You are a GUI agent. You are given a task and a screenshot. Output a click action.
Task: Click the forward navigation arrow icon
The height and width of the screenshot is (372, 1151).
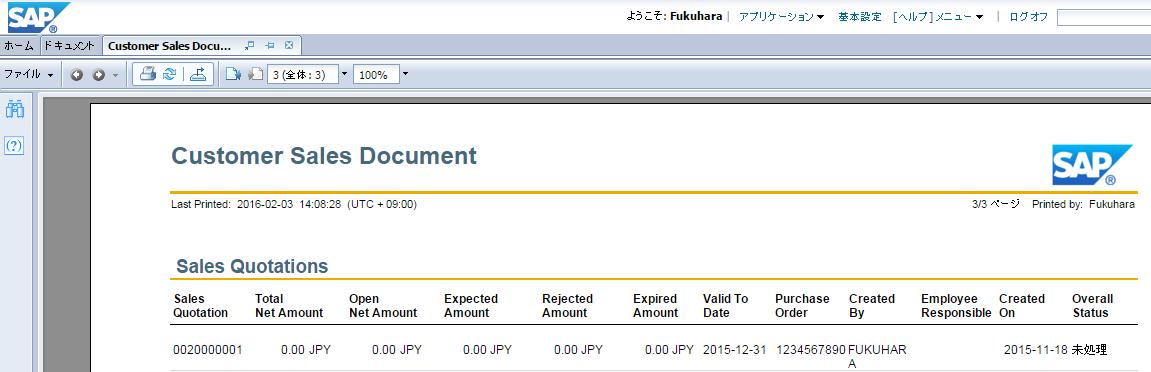[98, 75]
